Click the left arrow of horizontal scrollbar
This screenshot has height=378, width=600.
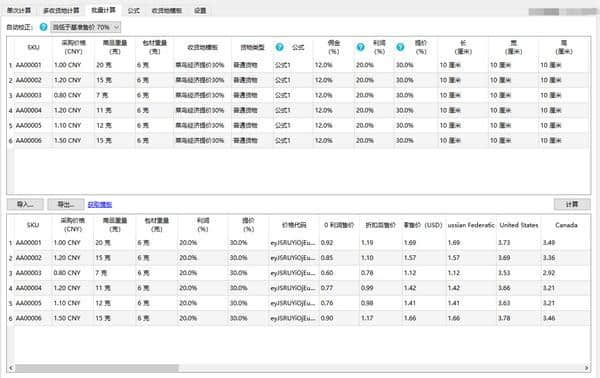coord(11,368)
